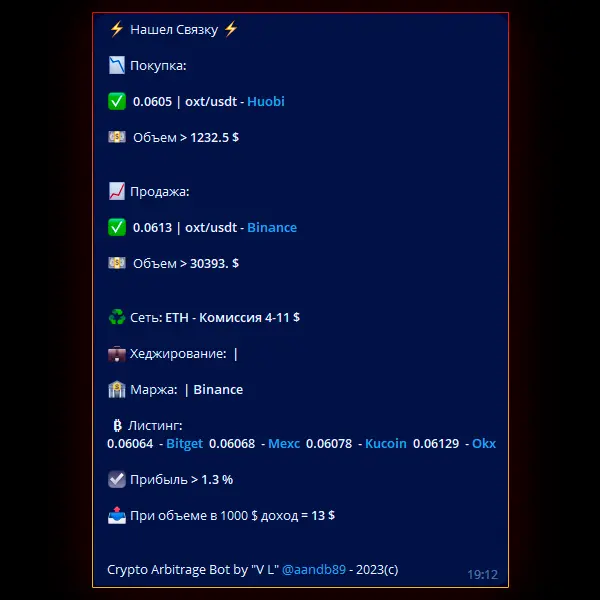Image resolution: width=600 pixels, height=600 pixels.
Task: Click the down-chart emoji next to Покупка
Action: click(x=117, y=65)
